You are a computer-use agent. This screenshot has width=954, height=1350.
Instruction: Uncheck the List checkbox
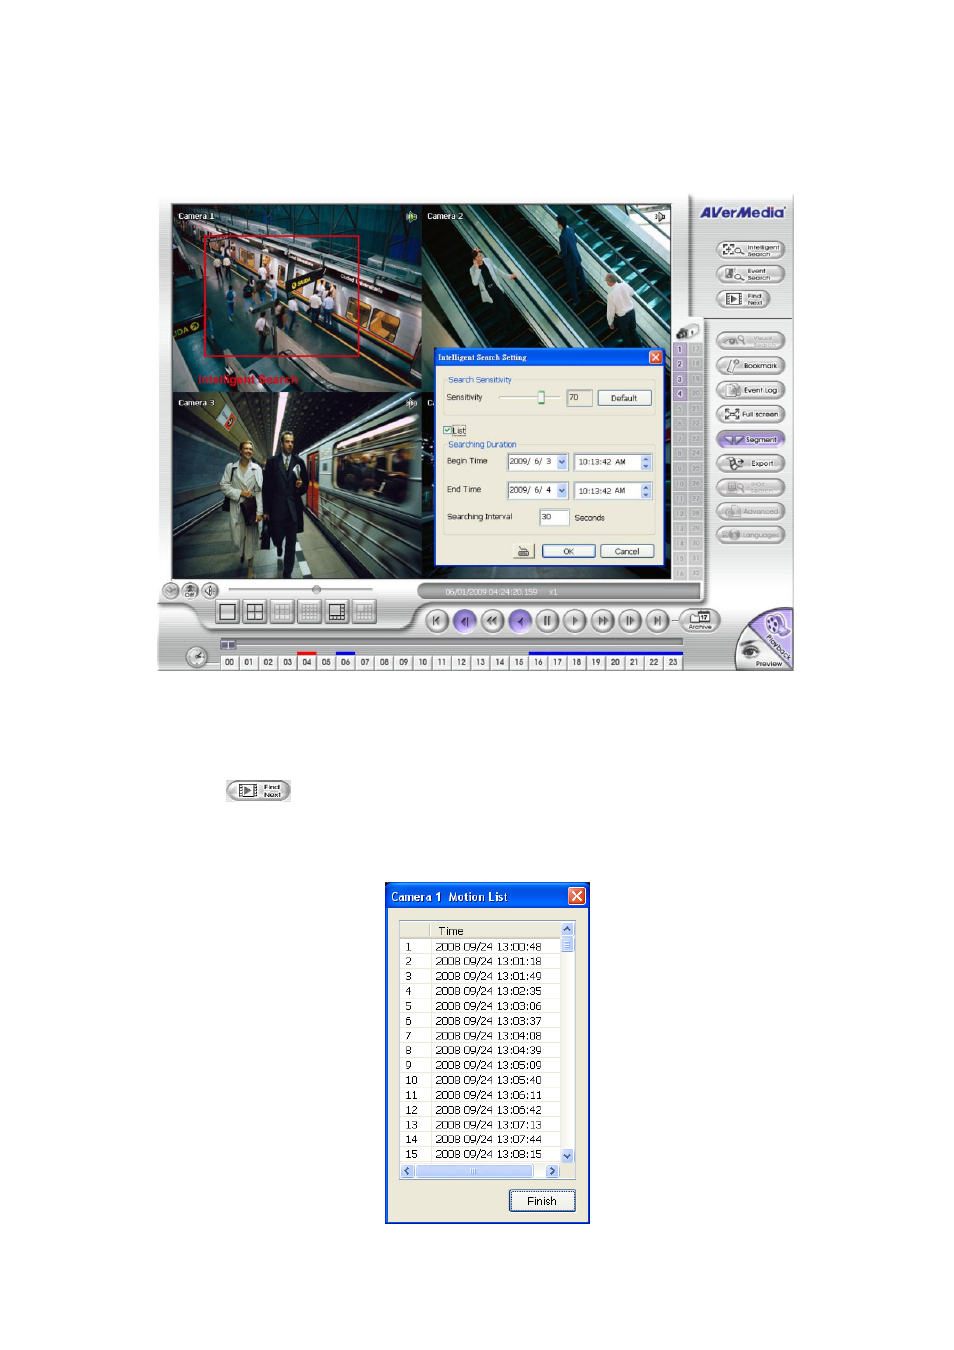448,431
